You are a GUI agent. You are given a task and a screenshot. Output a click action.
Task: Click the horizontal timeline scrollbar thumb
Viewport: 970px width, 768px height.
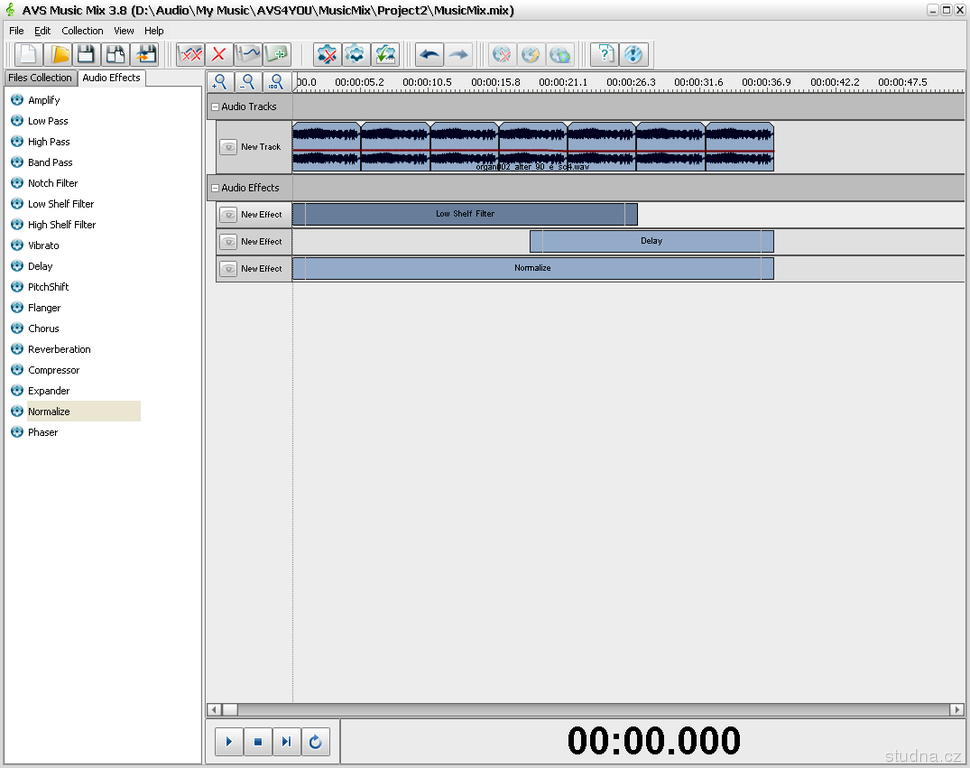coord(229,709)
